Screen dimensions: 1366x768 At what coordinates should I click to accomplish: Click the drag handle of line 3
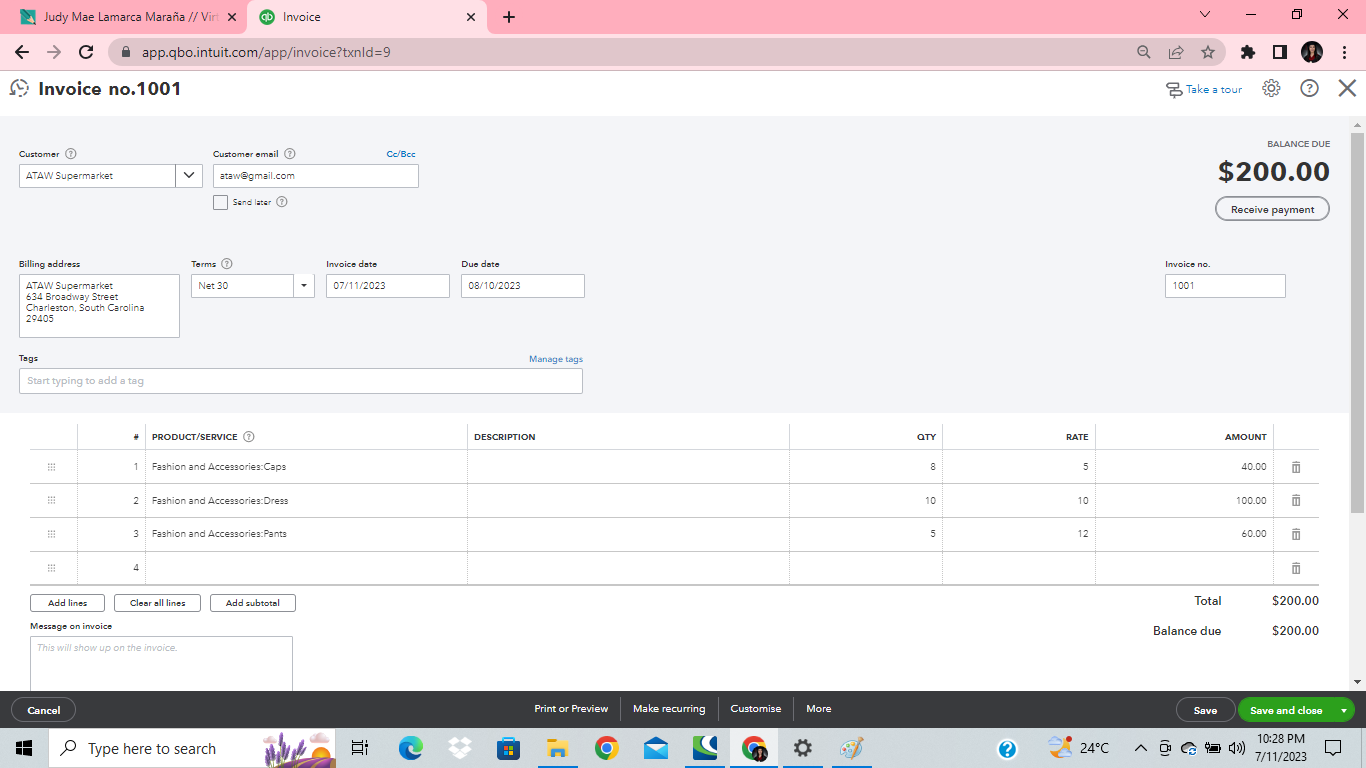52,534
